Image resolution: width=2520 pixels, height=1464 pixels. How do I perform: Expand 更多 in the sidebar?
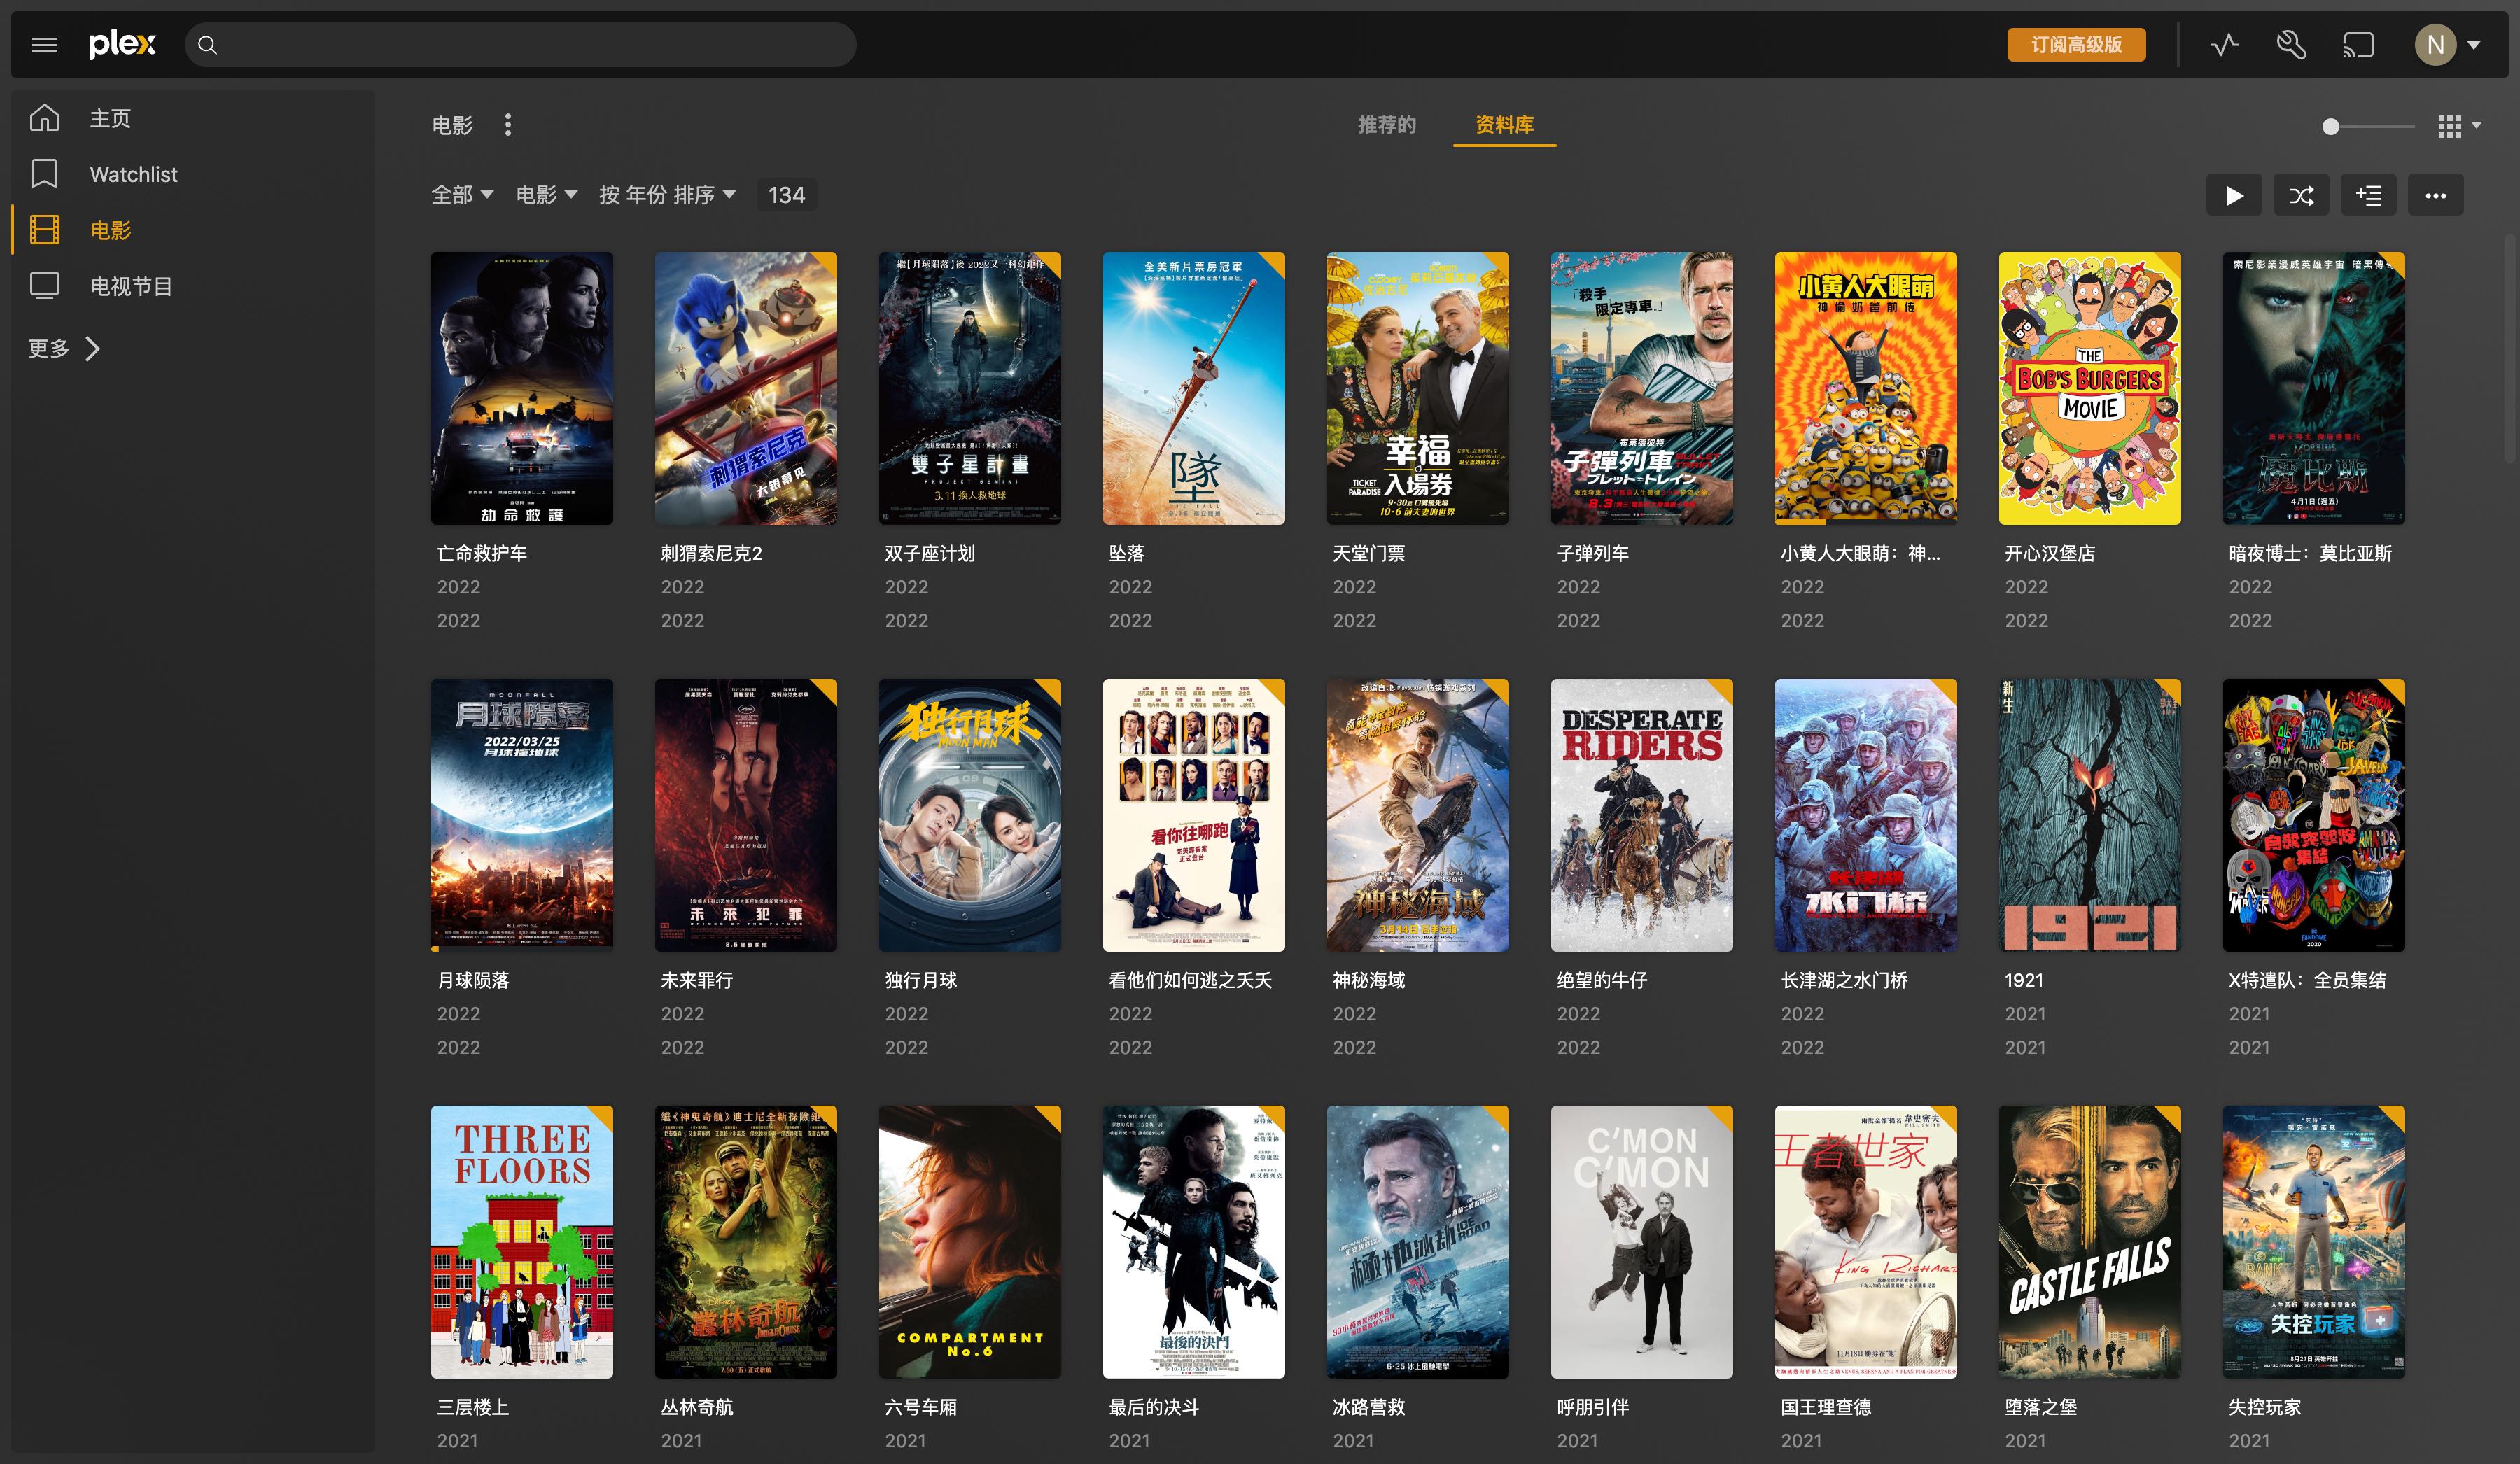(x=63, y=348)
